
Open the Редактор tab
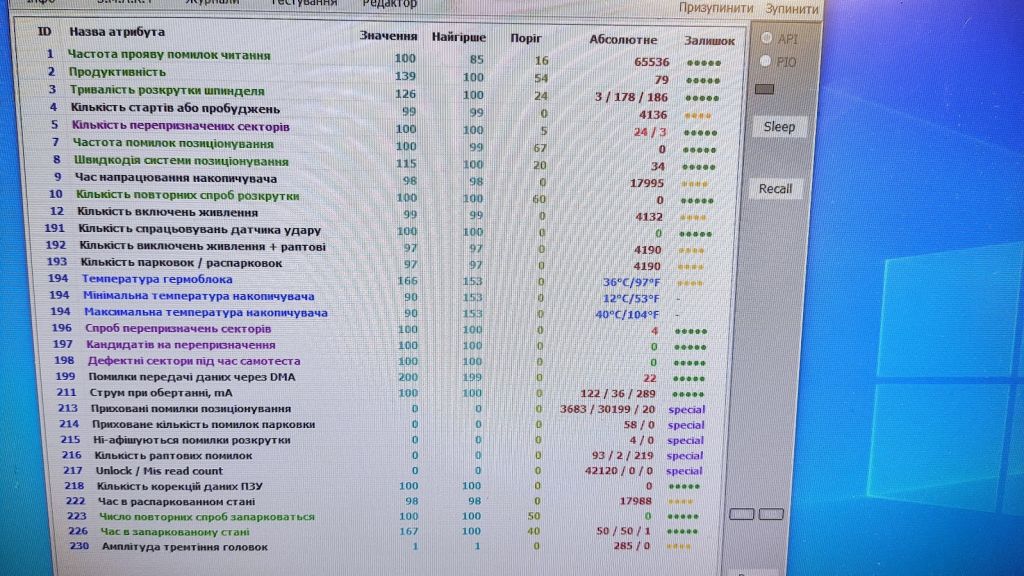pyautogui.click(x=389, y=4)
